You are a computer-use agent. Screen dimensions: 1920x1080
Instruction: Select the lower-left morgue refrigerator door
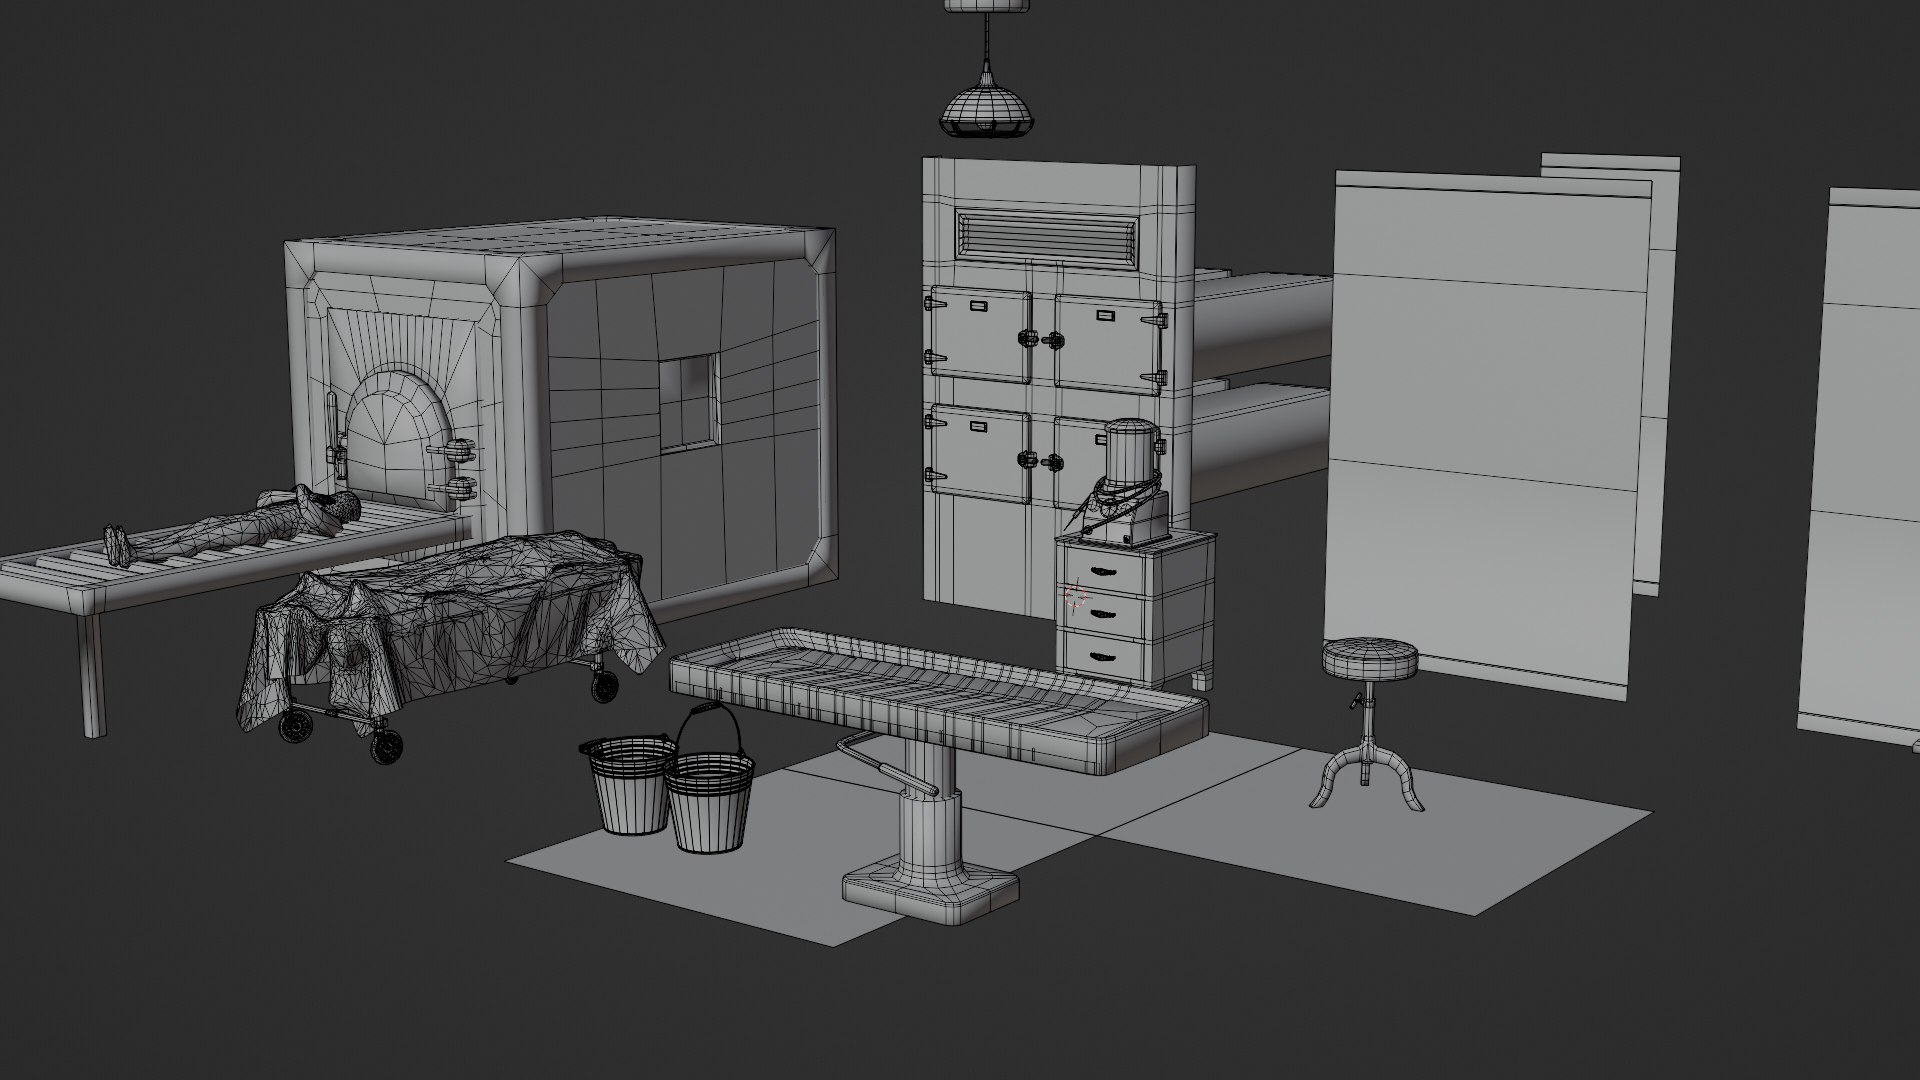pyautogui.click(x=980, y=453)
